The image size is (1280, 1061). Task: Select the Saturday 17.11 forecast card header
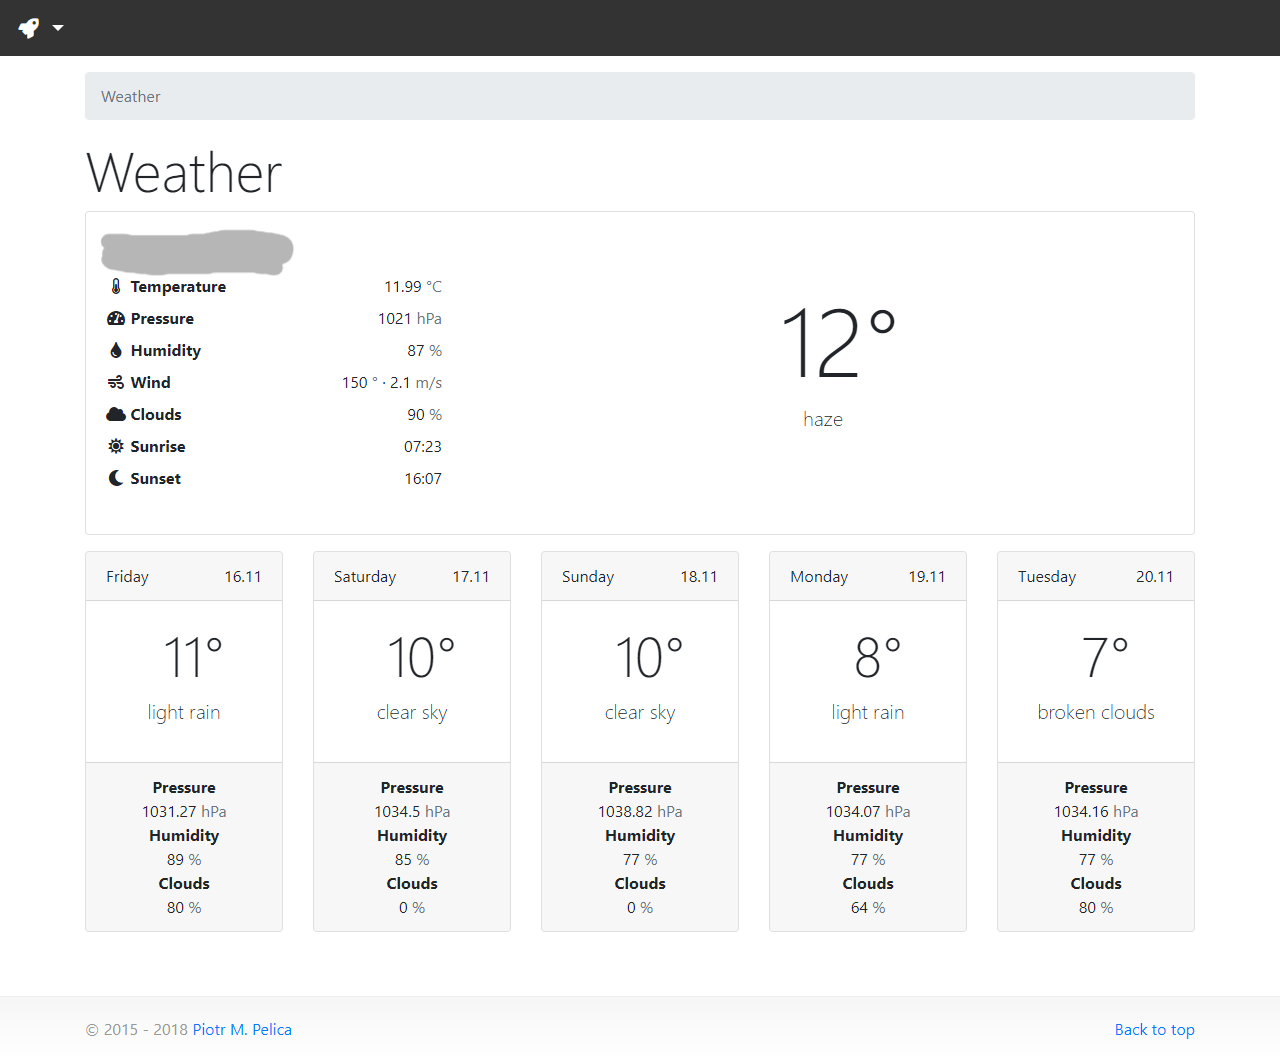(412, 577)
